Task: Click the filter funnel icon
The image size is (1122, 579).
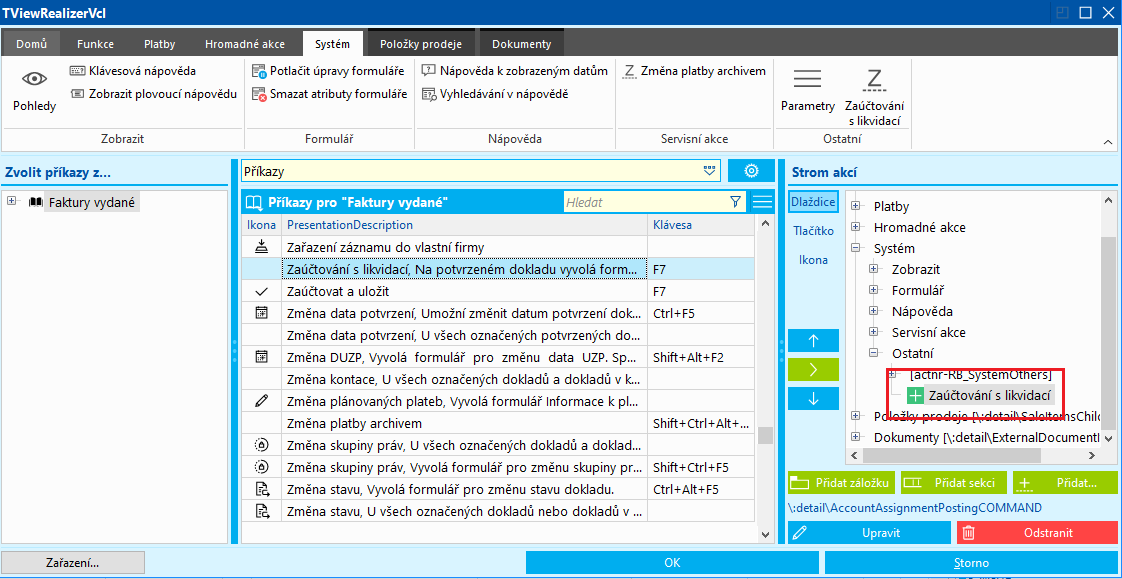Action: 736,202
